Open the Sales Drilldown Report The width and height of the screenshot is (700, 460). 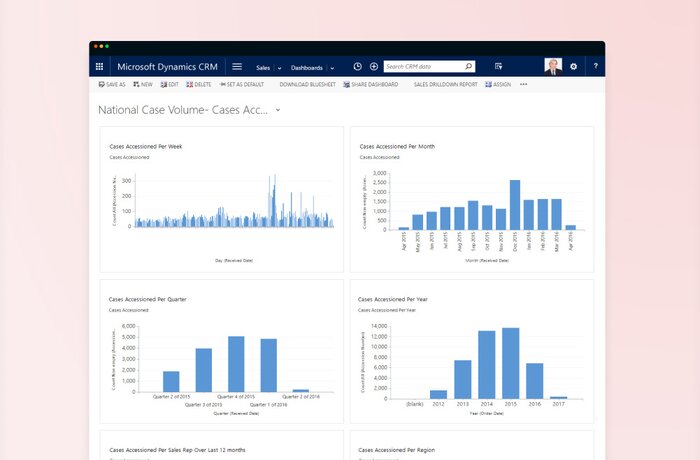coord(445,85)
